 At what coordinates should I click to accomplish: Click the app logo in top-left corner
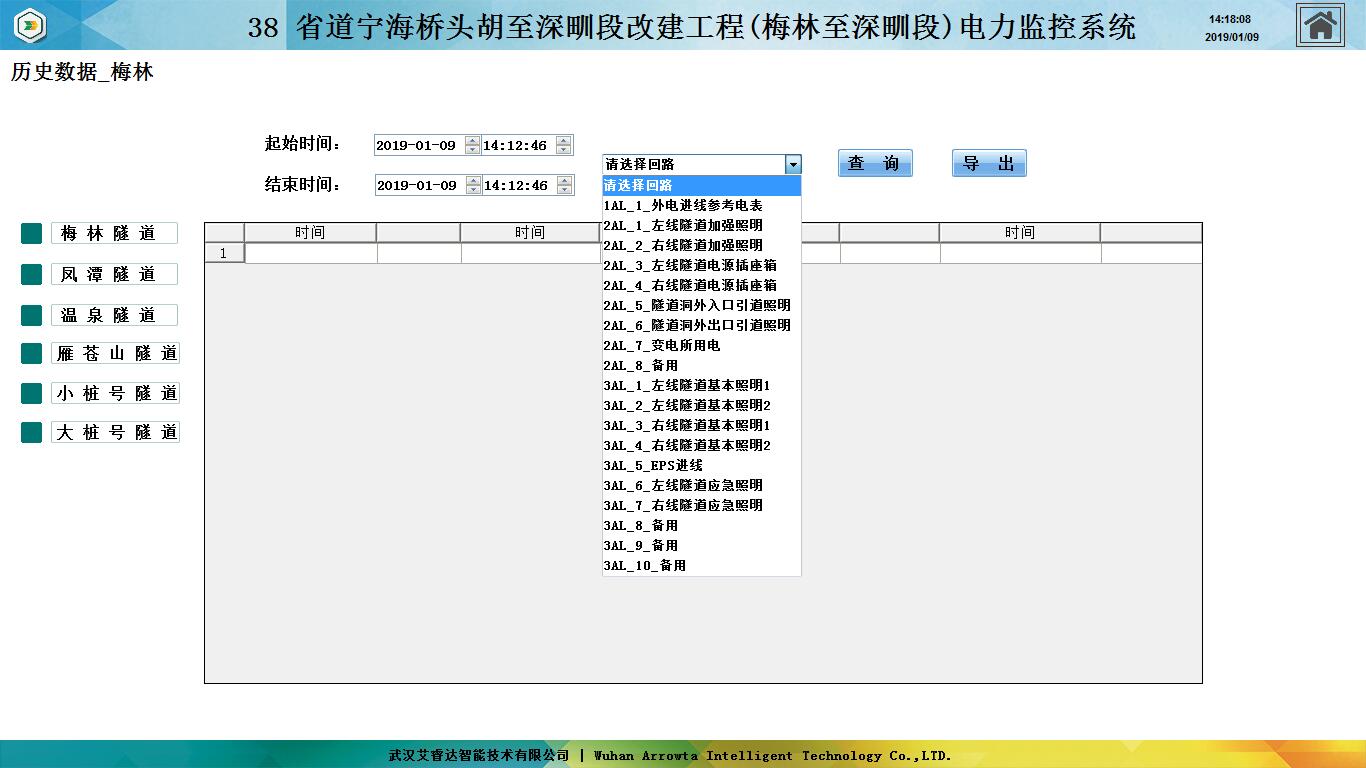point(32,25)
